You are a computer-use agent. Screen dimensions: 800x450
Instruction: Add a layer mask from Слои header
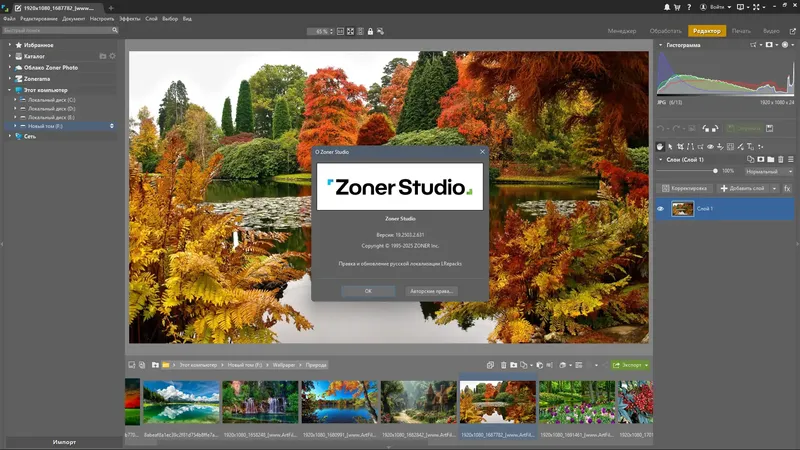pyautogui.click(x=761, y=160)
